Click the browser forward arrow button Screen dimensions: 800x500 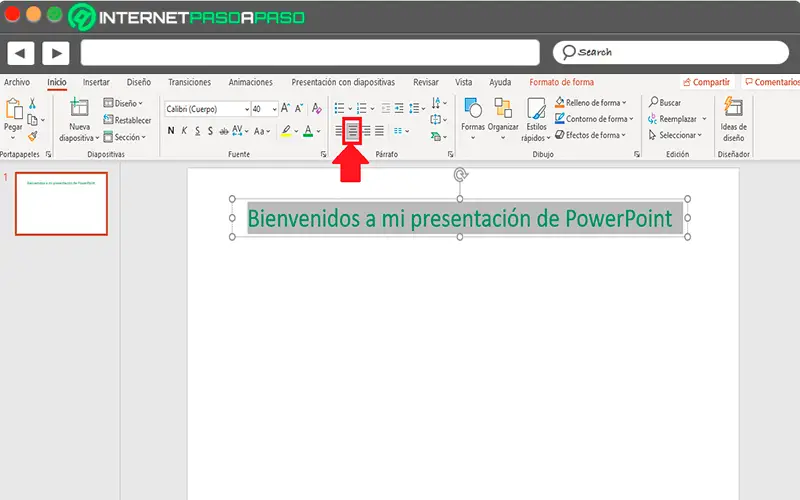[x=56, y=53]
